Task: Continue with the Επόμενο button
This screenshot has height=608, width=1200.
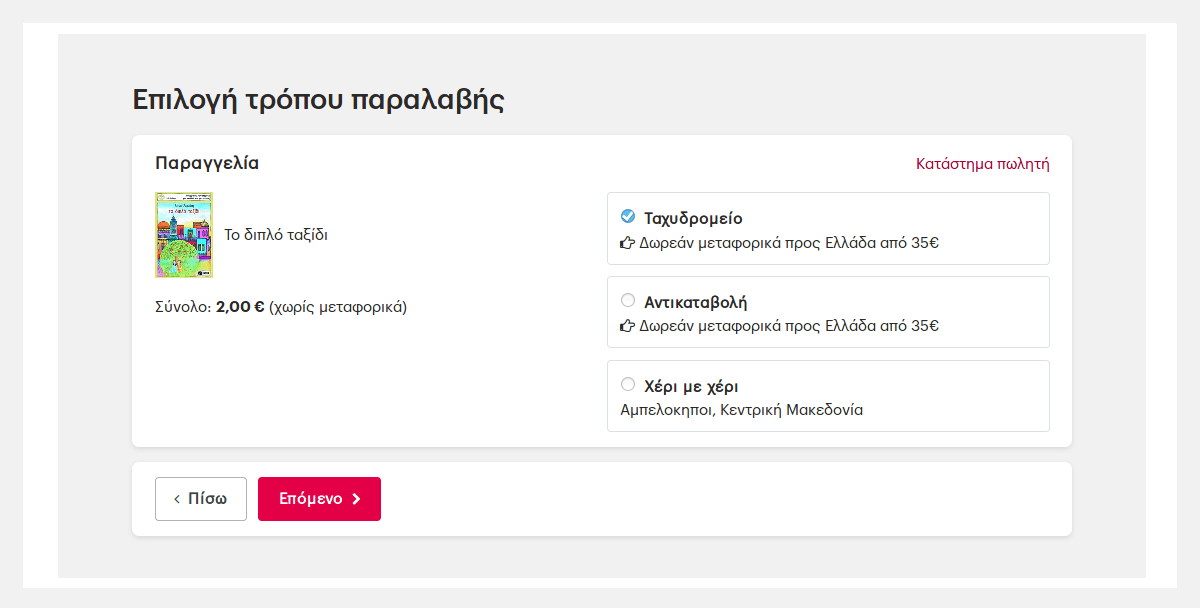Action: pyautogui.click(x=319, y=499)
